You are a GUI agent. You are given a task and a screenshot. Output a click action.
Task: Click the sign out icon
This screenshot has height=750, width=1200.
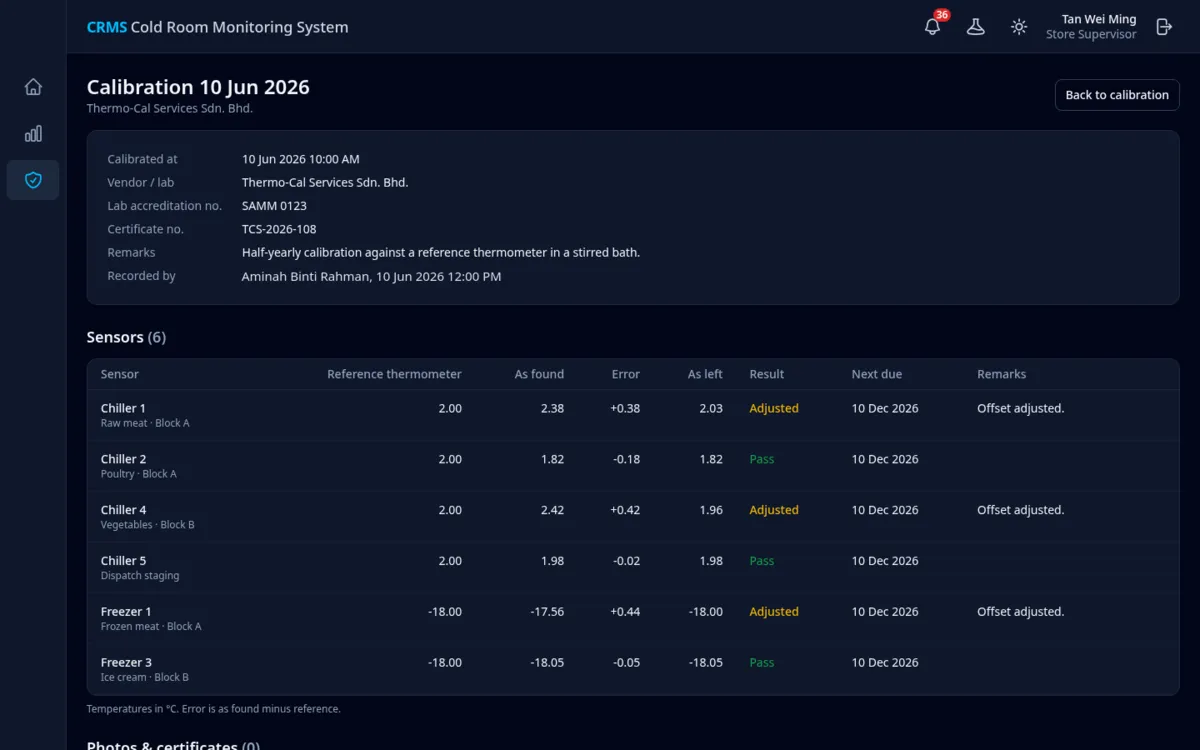pos(1164,27)
